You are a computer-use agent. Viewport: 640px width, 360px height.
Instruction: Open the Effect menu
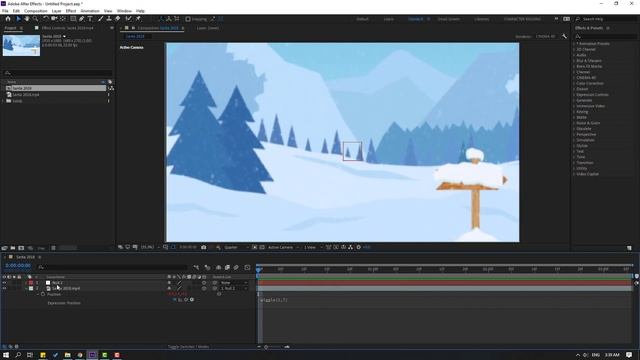(x=71, y=11)
